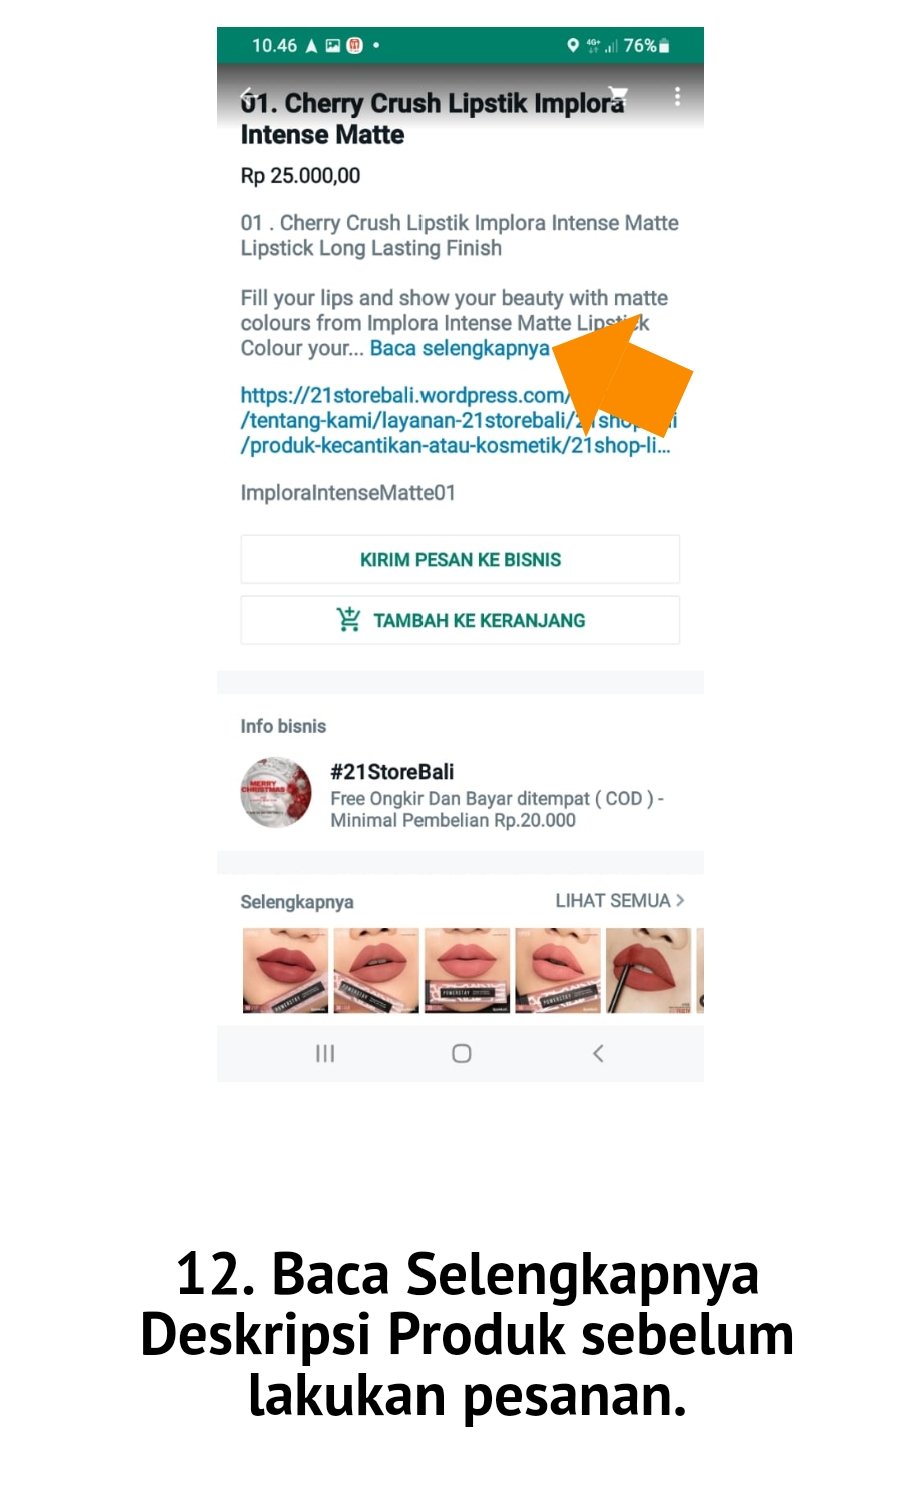Open the shopping cart icon
Screen dimensions: 900x1500
coord(618,96)
